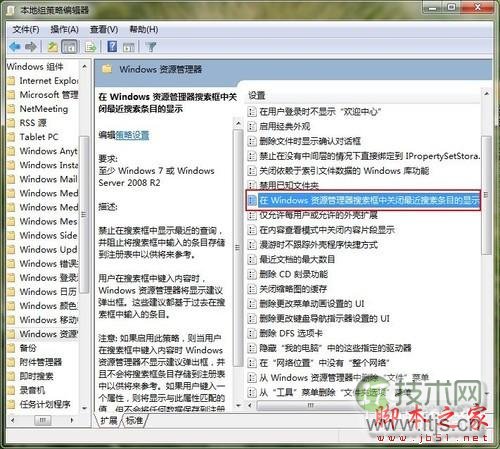Select highlighted policy 在 Windows 资源管理器搜索框中关闭最近搜索条目的显示

pyautogui.click(x=363, y=200)
